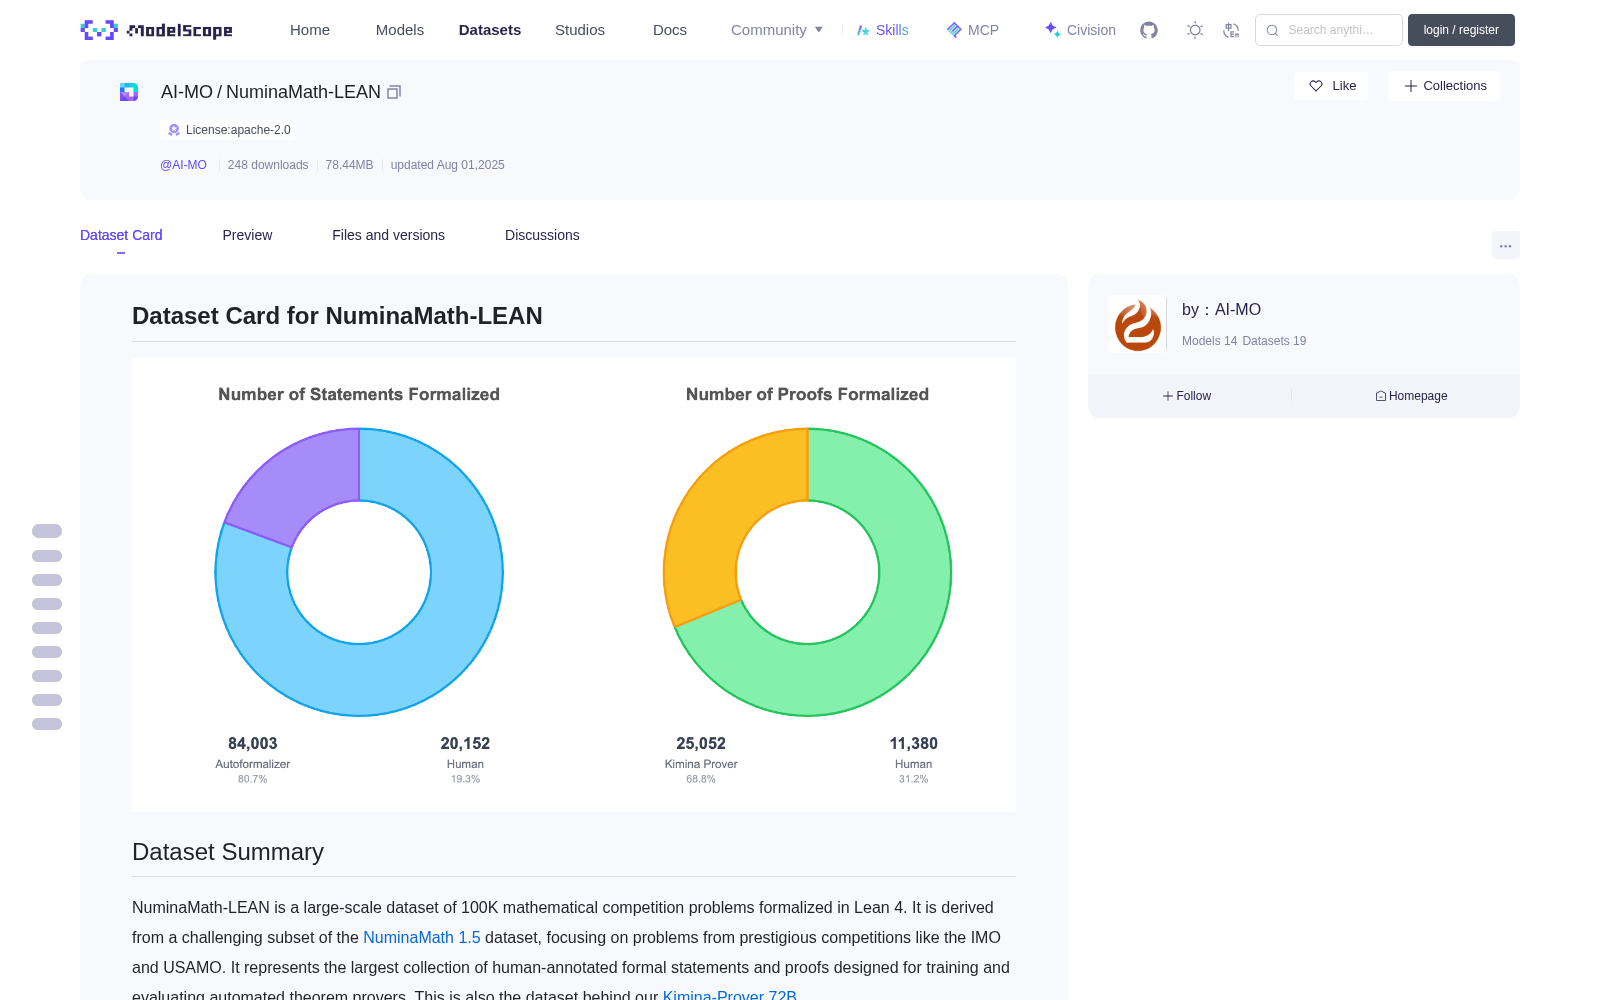1600x1000 pixels.
Task: Follow the AI-MO organization
Action: [x=1187, y=396]
